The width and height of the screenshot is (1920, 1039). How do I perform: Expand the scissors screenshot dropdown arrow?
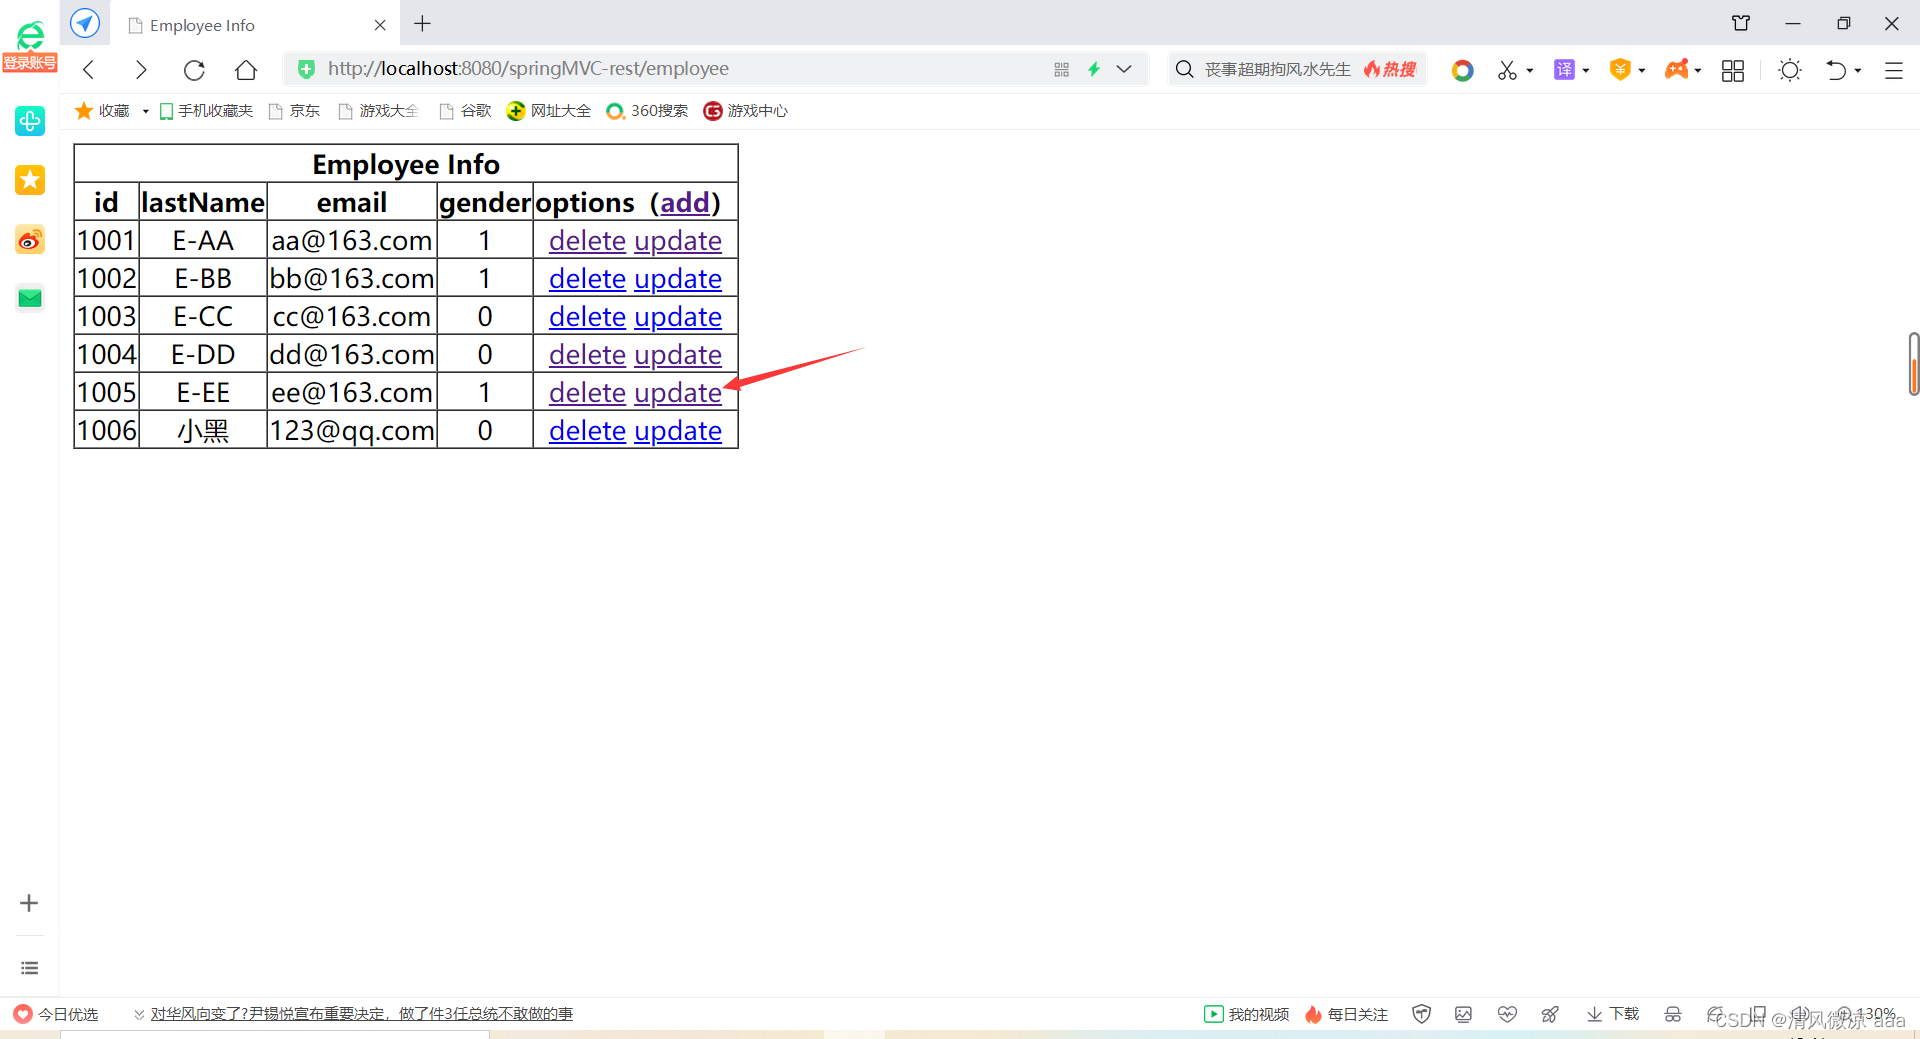(x=1530, y=70)
